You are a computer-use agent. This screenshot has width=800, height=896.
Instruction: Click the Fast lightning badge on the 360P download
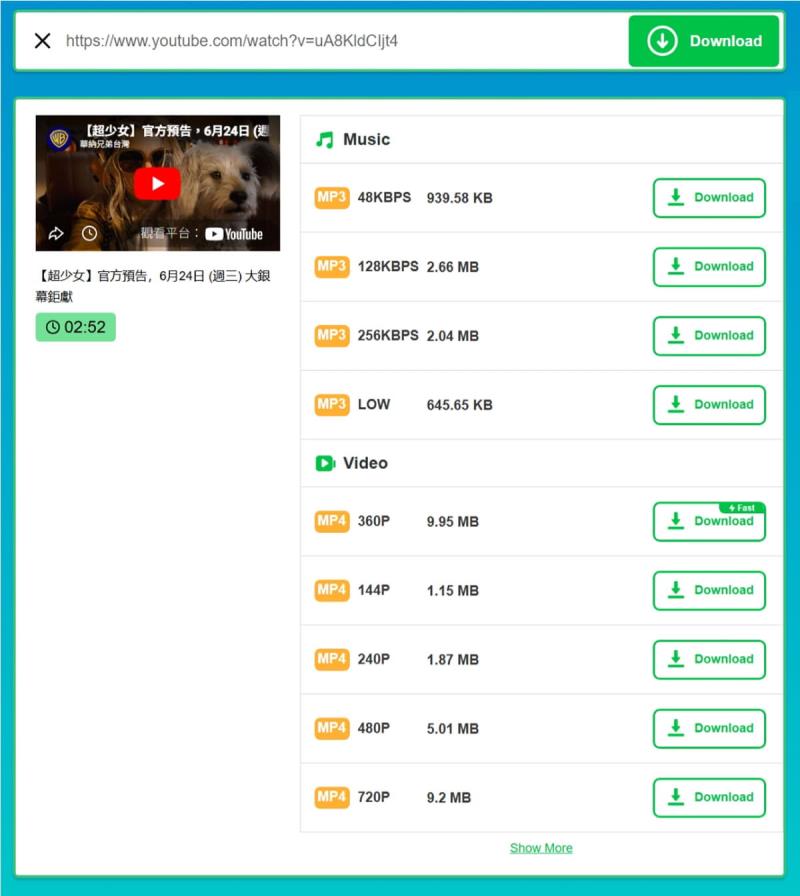(743, 508)
